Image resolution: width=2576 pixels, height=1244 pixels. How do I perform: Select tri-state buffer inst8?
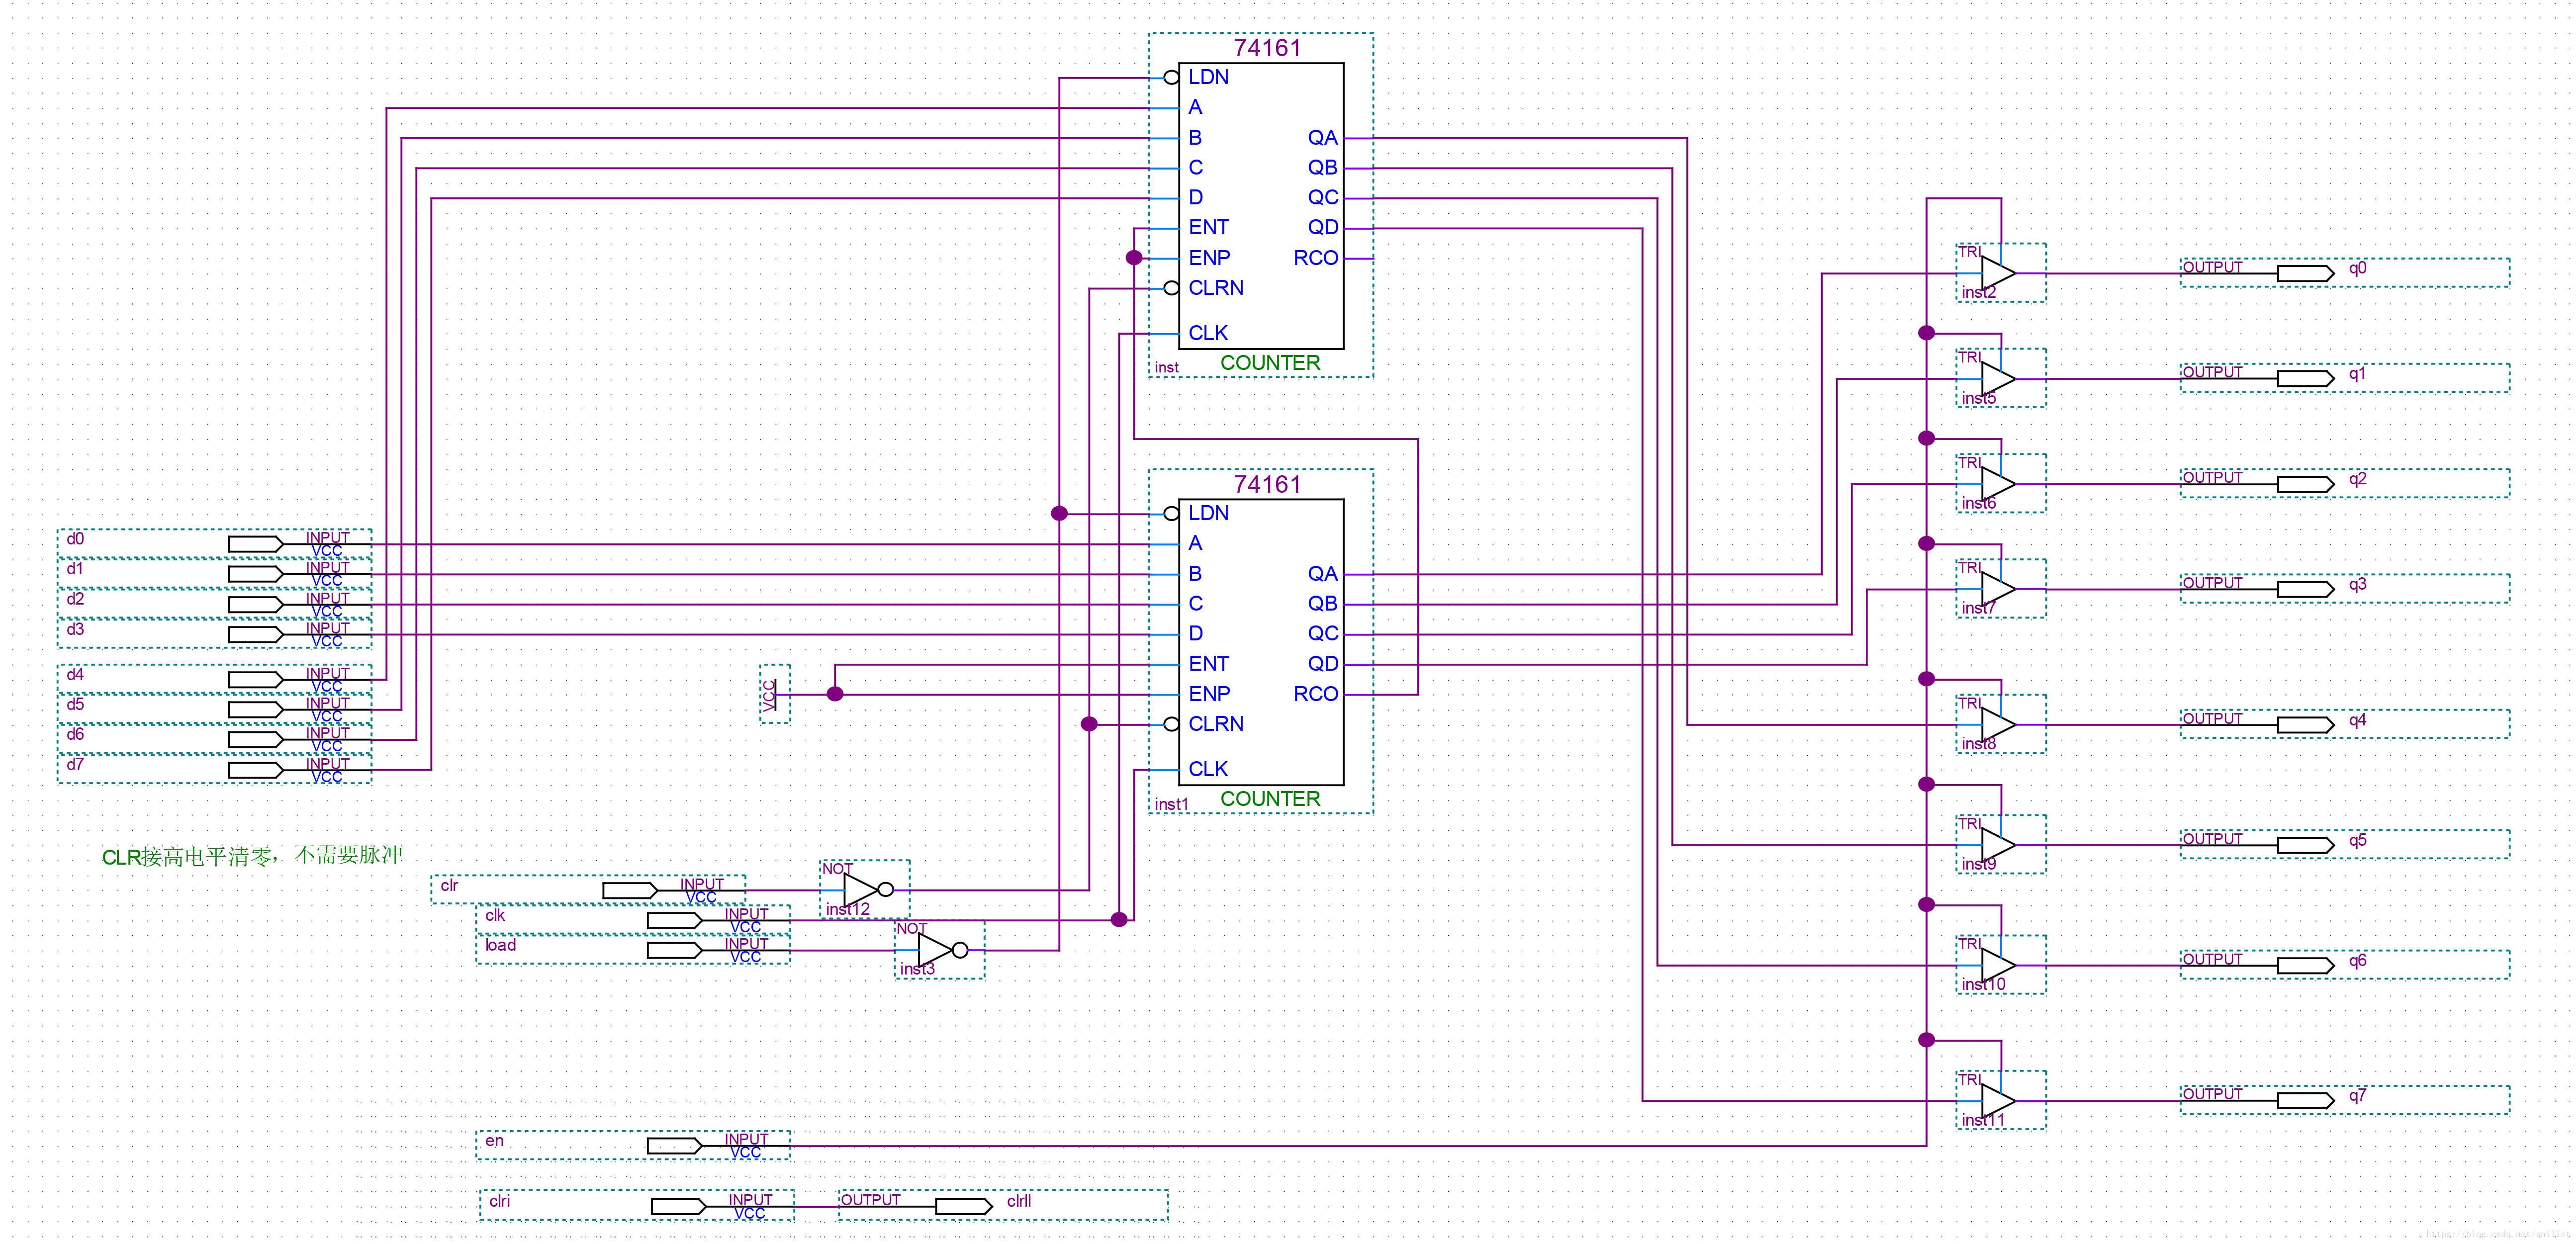2000,724
